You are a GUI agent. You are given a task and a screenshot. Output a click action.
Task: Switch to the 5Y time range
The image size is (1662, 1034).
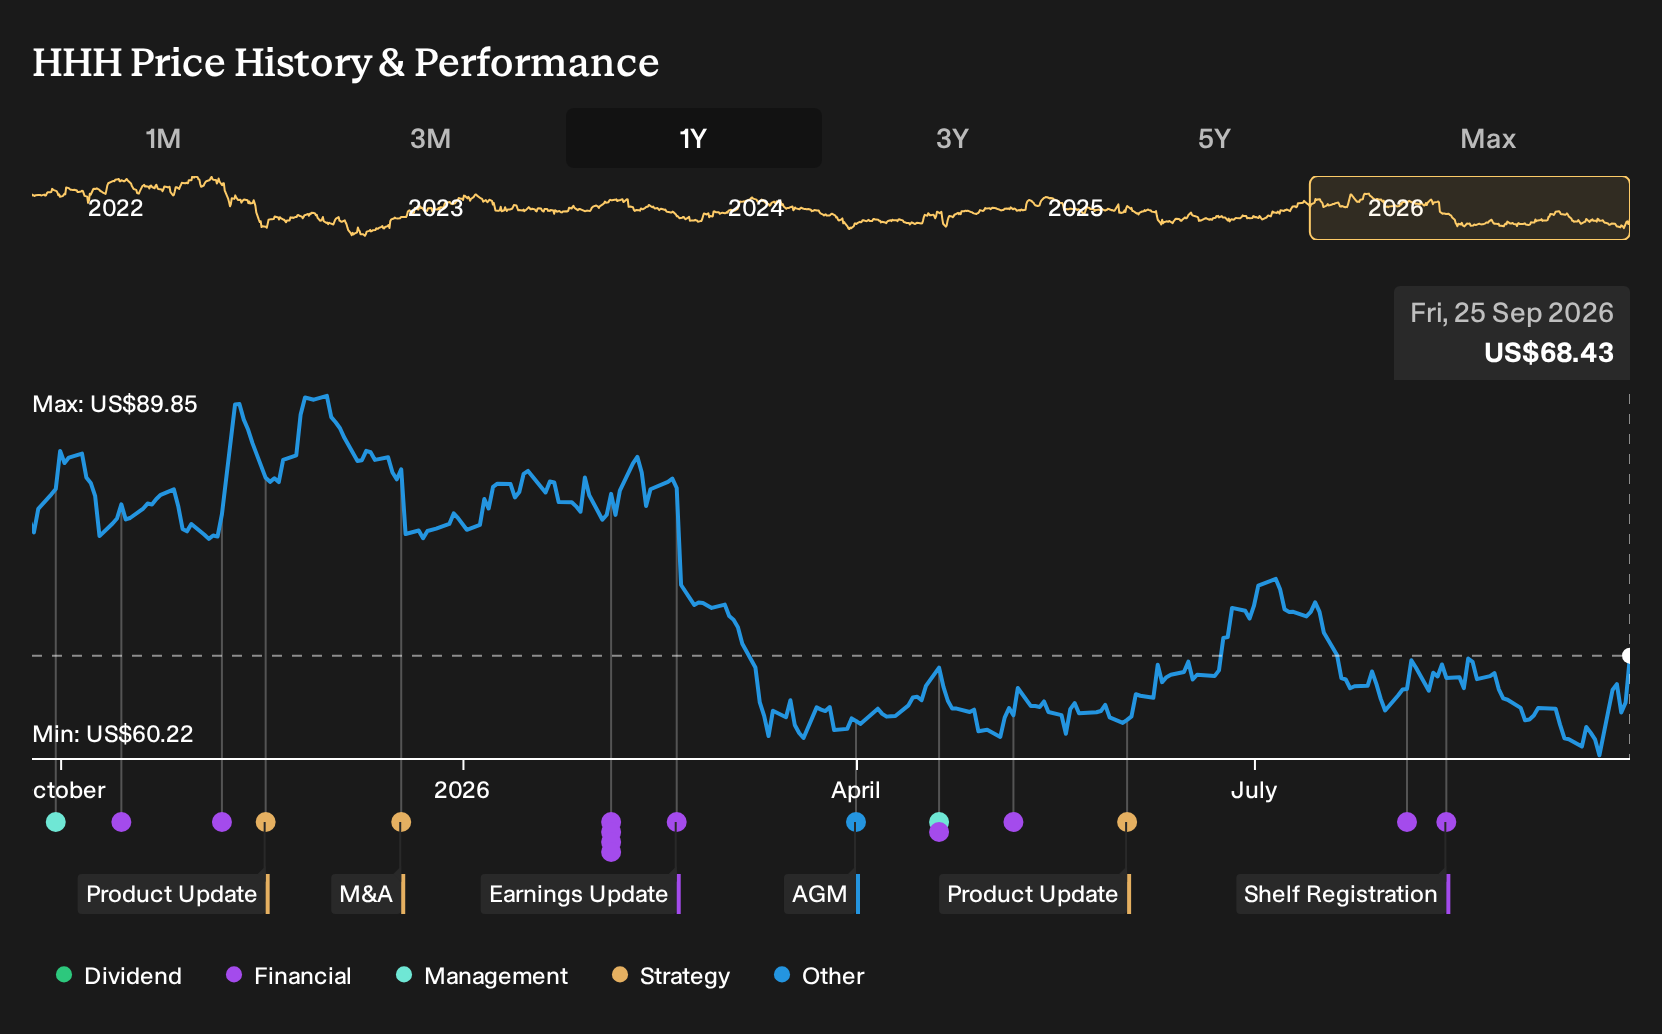coord(1214,138)
